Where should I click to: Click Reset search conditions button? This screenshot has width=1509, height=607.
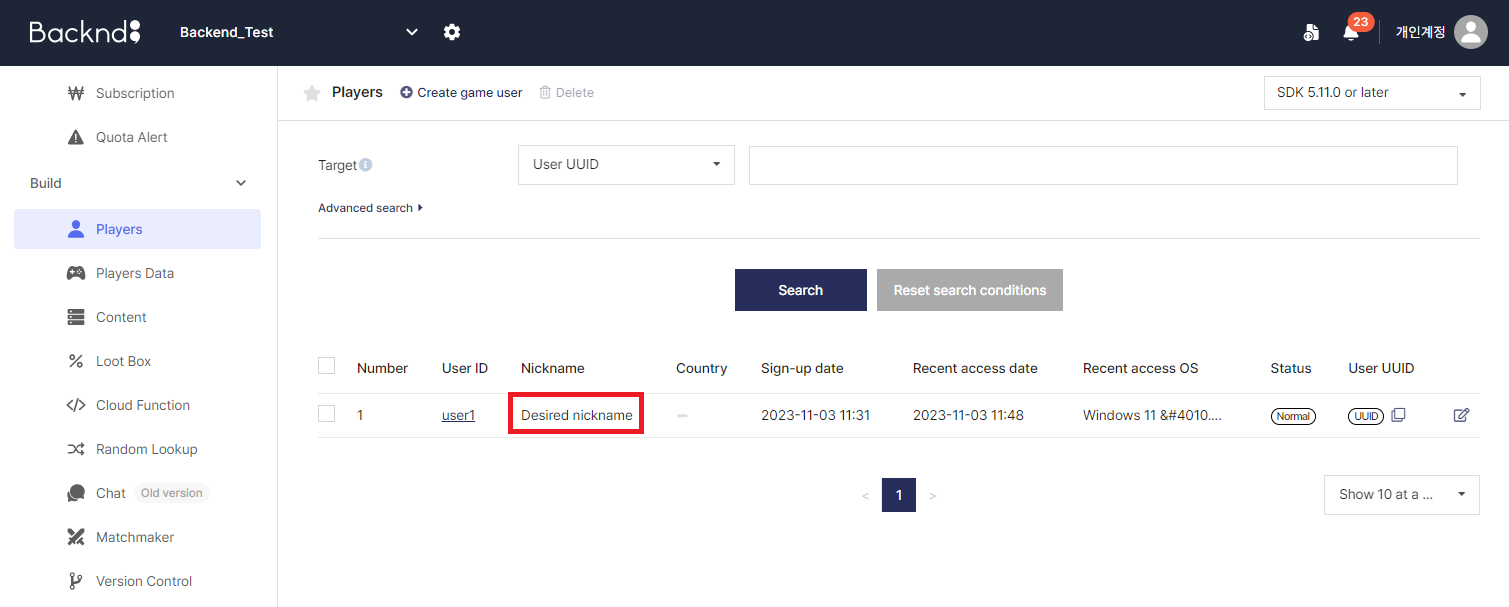[x=970, y=290]
